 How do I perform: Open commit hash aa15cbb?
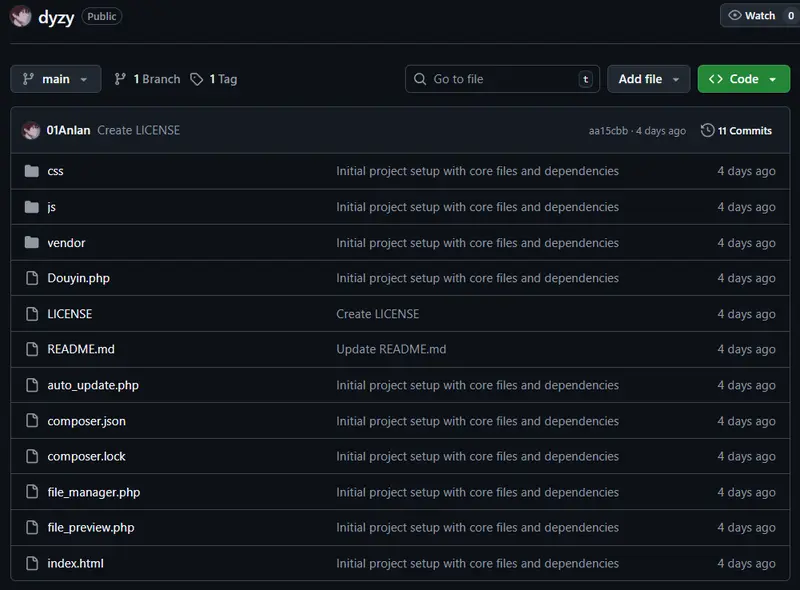coord(608,131)
